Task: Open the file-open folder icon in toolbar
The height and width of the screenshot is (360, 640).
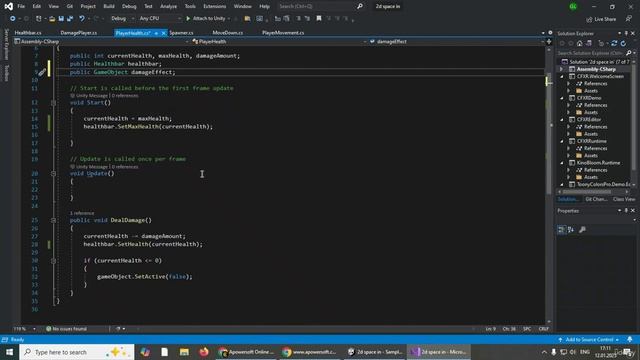Action: tap(52, 18)
